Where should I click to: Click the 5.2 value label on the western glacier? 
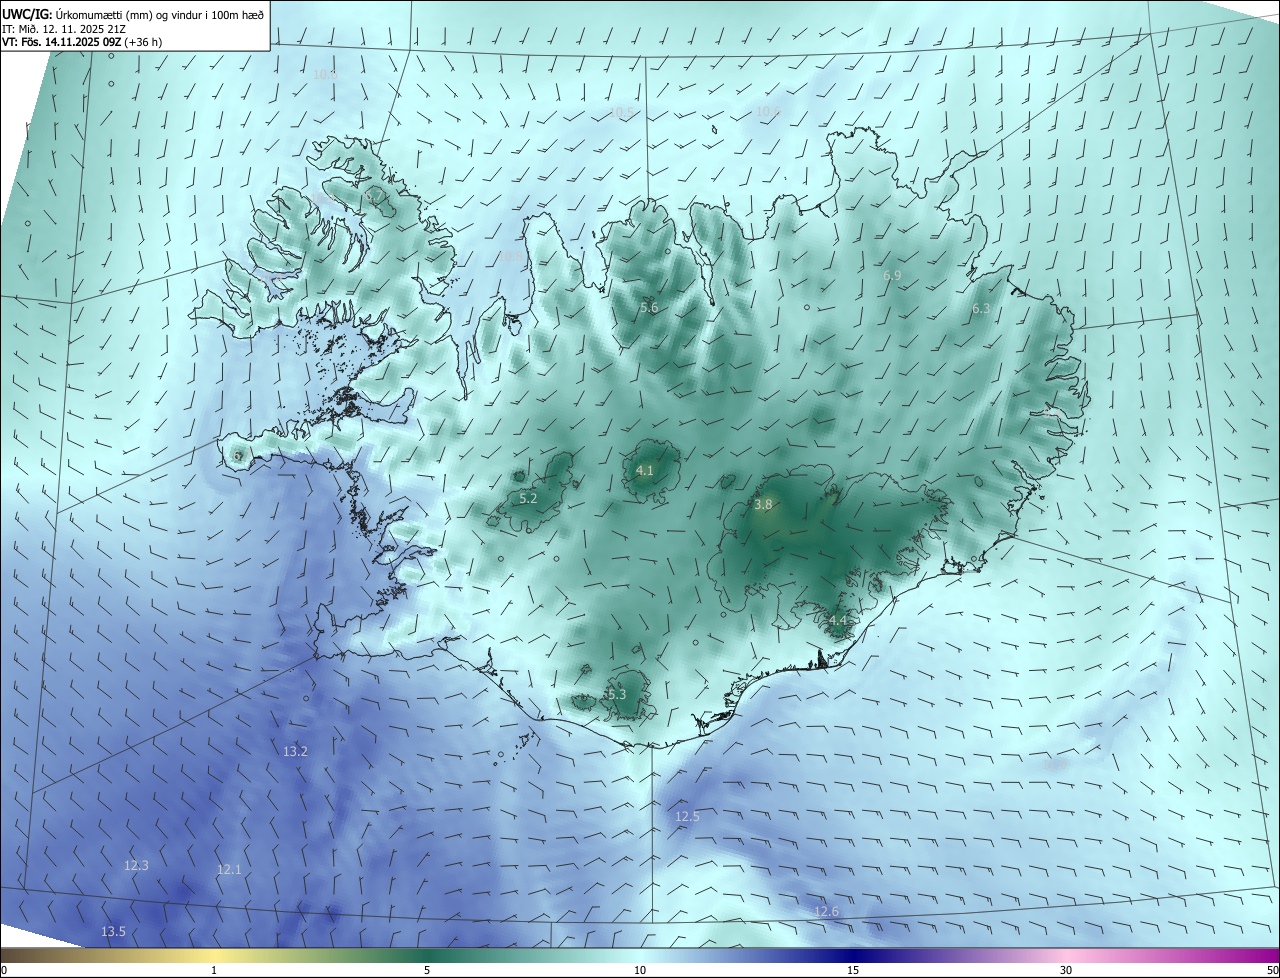(x=528, y=498)
